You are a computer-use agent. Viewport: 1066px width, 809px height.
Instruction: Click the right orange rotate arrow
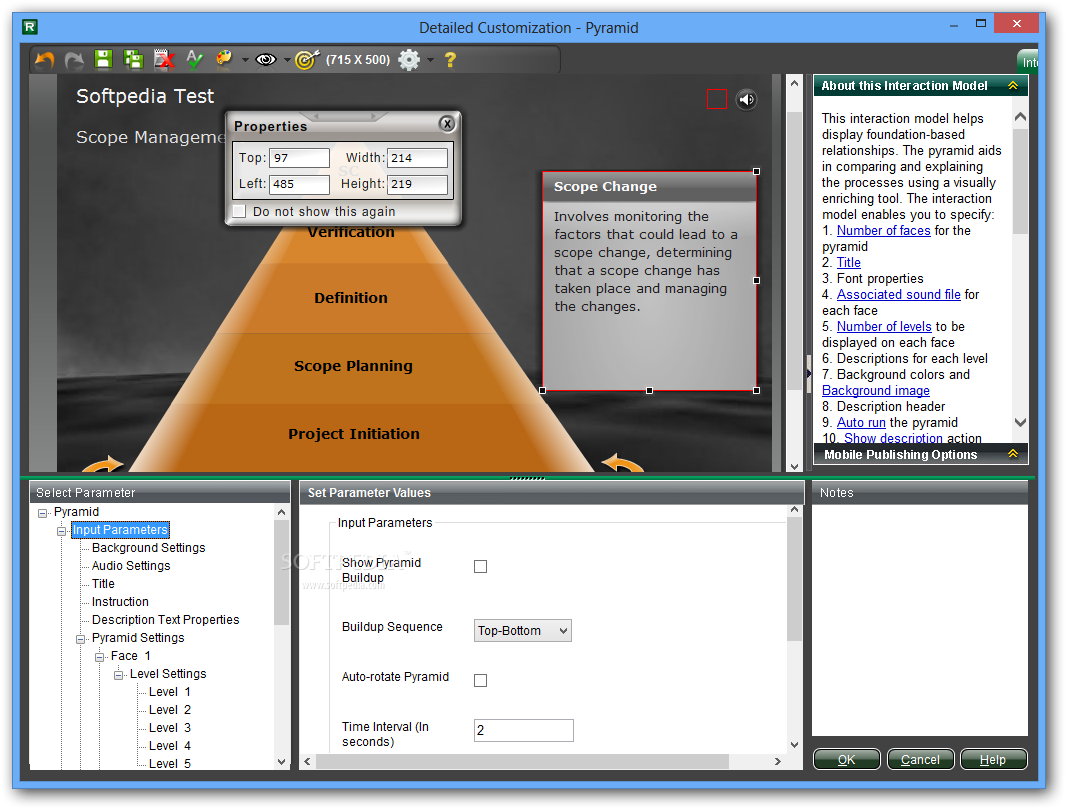tap(623, 463)
